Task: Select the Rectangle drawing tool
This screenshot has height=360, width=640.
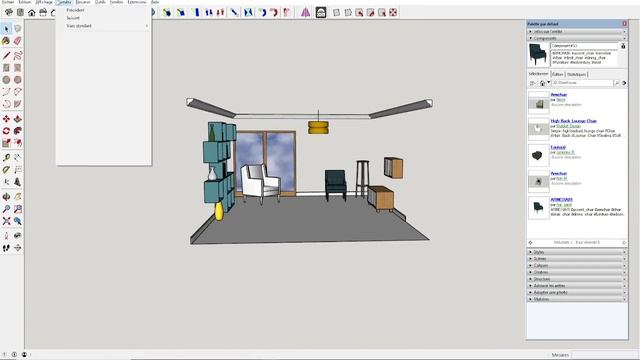Action: click(x=6, y=68)
